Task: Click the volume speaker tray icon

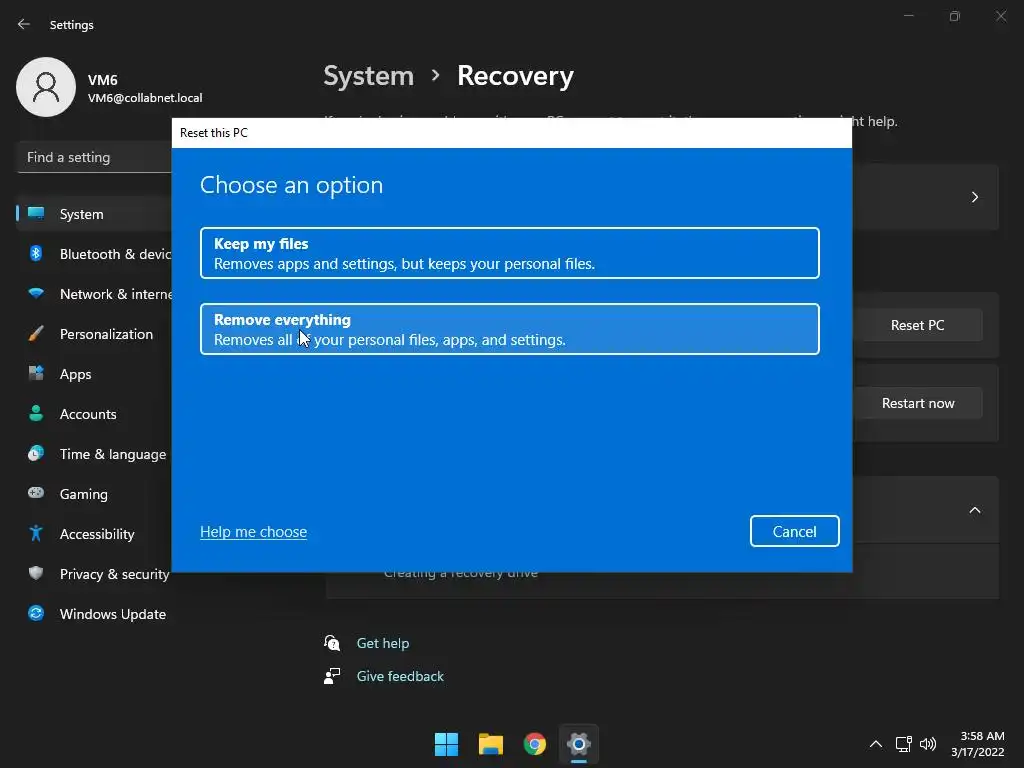Action: pyautogui.click(x=927, y=744)
